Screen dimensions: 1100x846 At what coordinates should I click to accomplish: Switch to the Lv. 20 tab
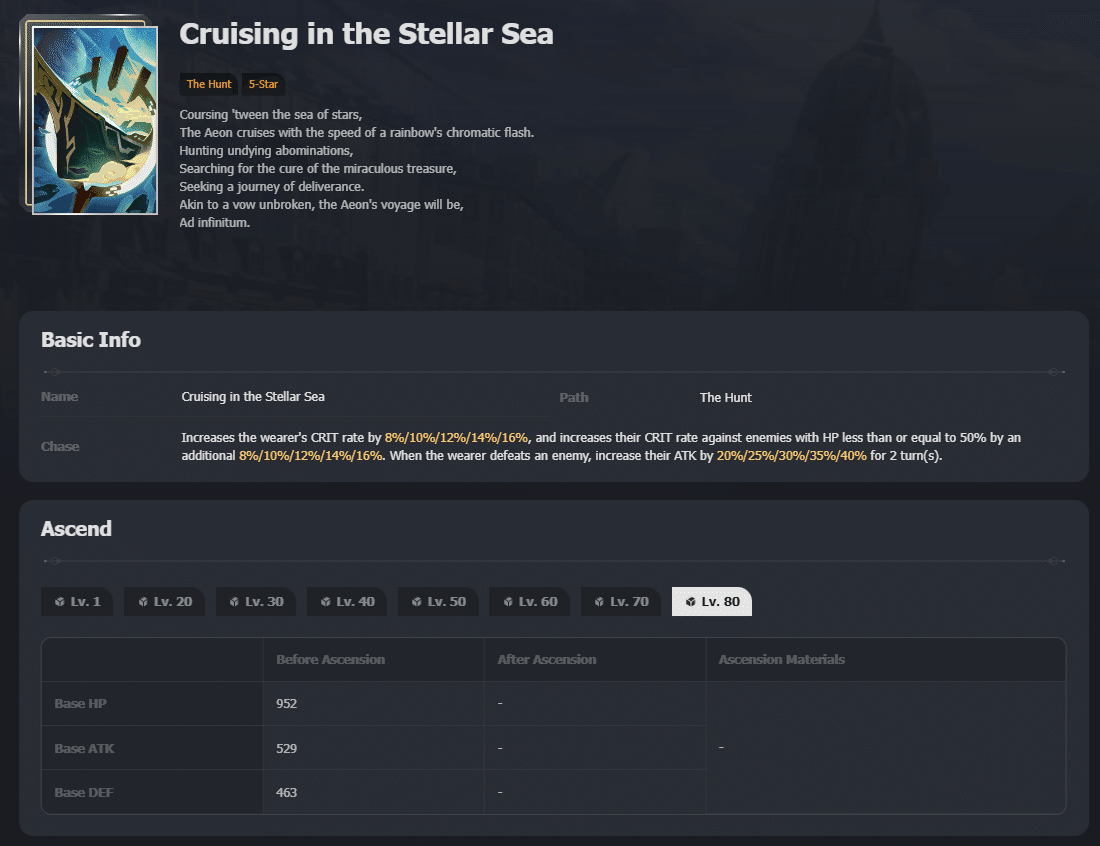click(164, 602)
